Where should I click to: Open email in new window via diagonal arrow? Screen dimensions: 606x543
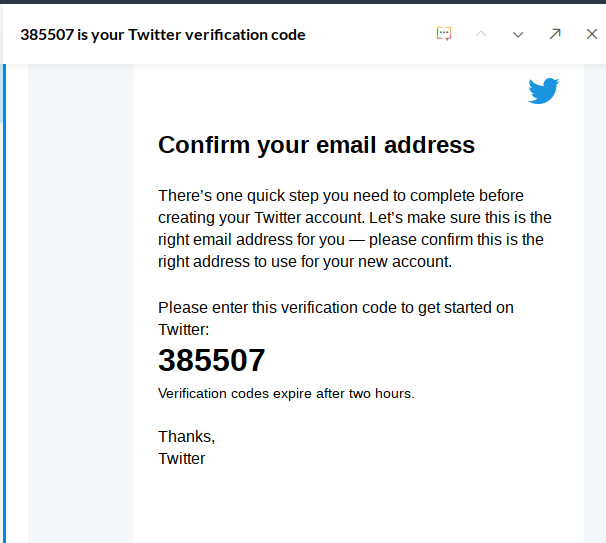point(555,34)
